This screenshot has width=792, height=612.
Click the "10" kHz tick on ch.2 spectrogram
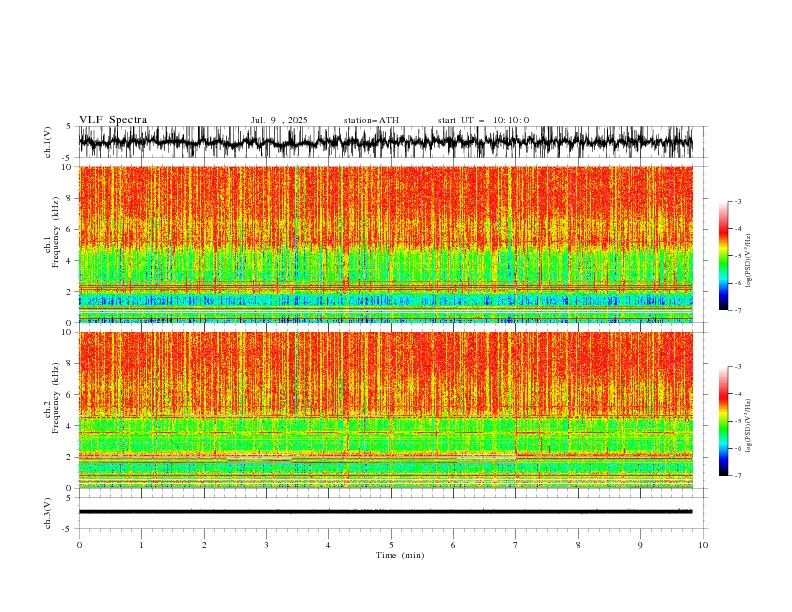(x=67, y=332)
